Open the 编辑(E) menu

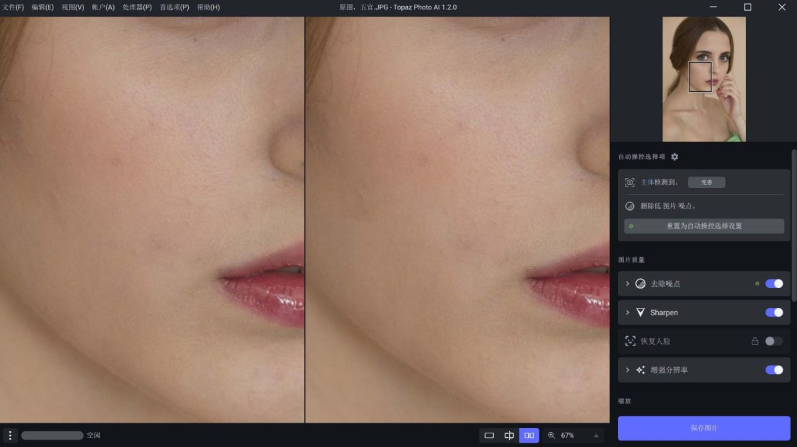point(43,7)
